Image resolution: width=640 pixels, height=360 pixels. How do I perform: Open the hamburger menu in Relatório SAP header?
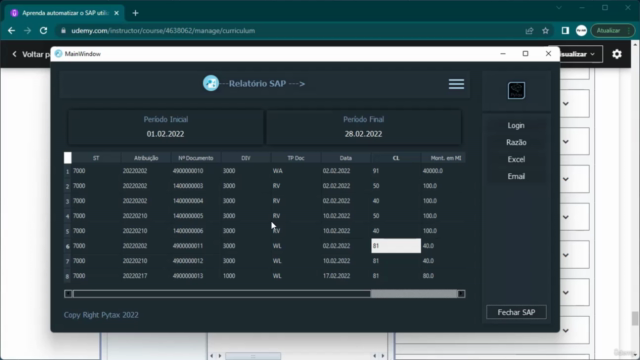[456, 84]
